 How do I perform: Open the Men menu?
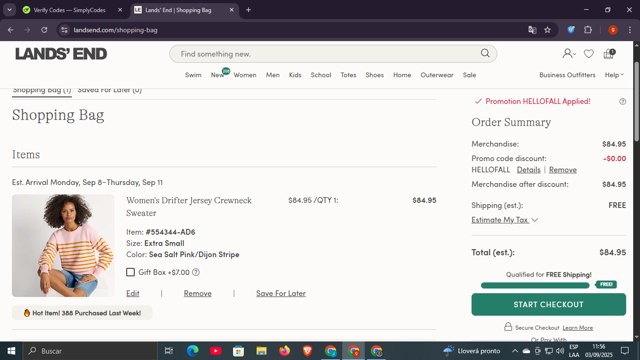pos(273,75)
